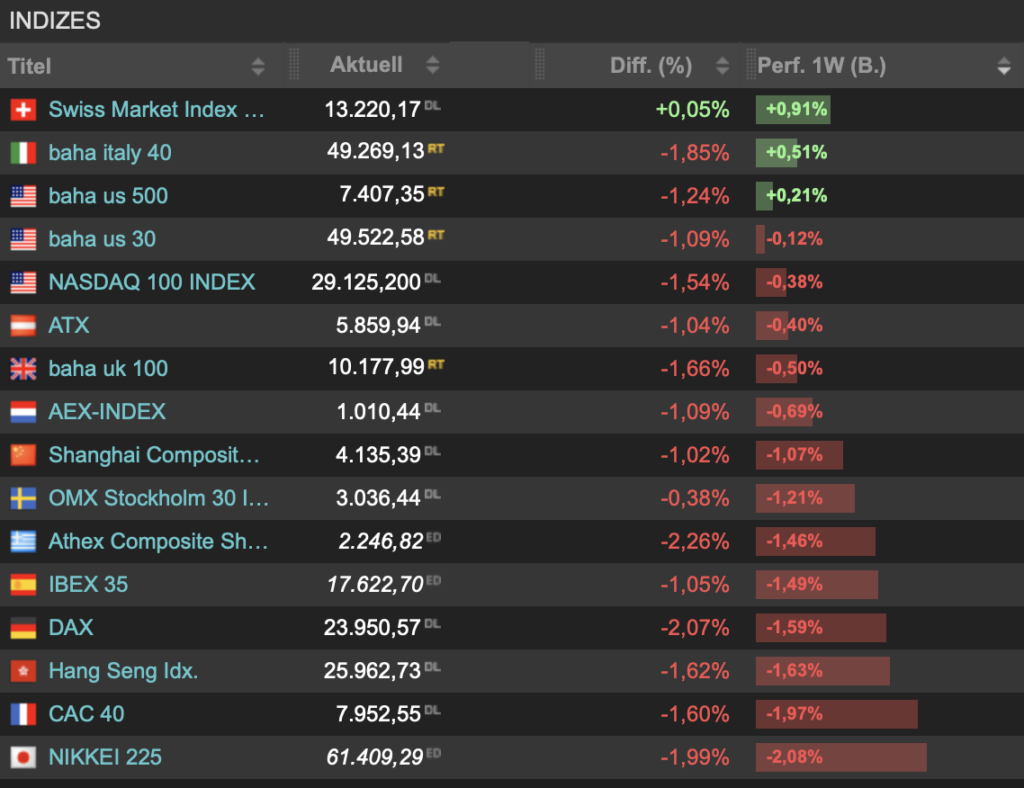Select the value 49.269,13
The width and height of the screenshot is (1024, 788).
[376, 151]
